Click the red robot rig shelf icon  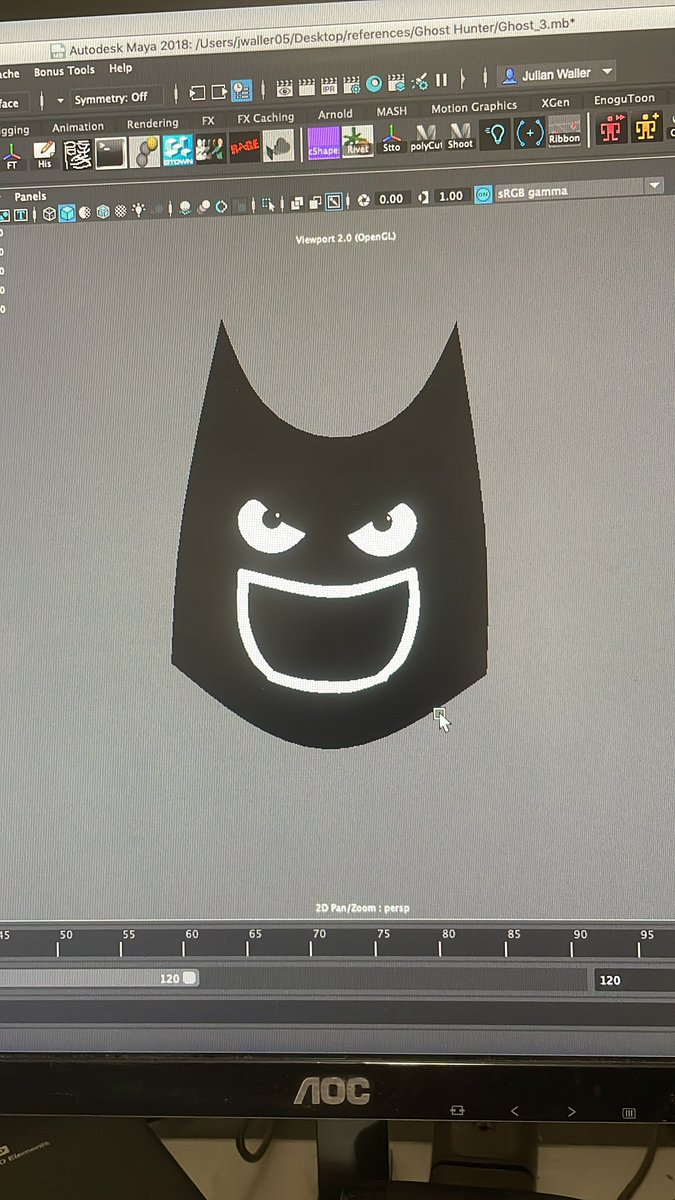[x=613, y=130]
